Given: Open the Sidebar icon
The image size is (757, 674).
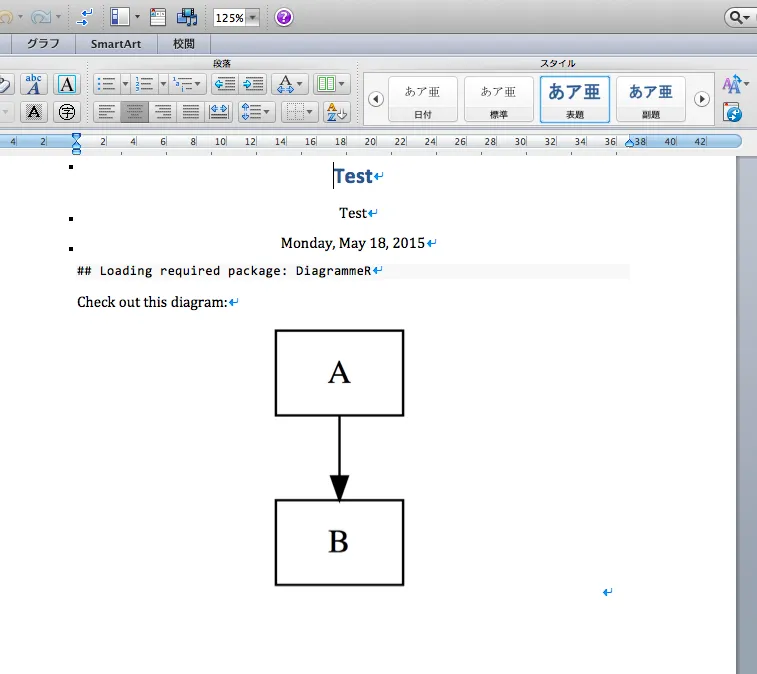Looking at the screenshot, I should point(119,17).
